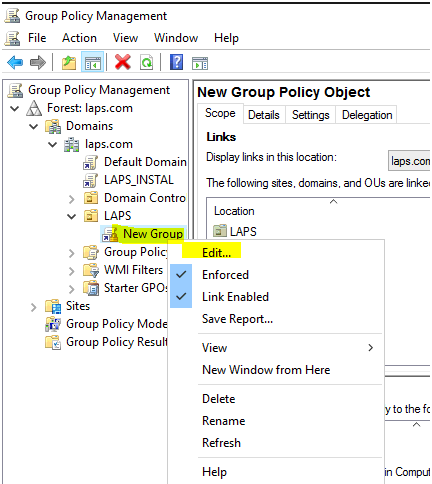Click the Group Policy Objects folder icon
Screen dimensions: 432x484
[91, 252]
